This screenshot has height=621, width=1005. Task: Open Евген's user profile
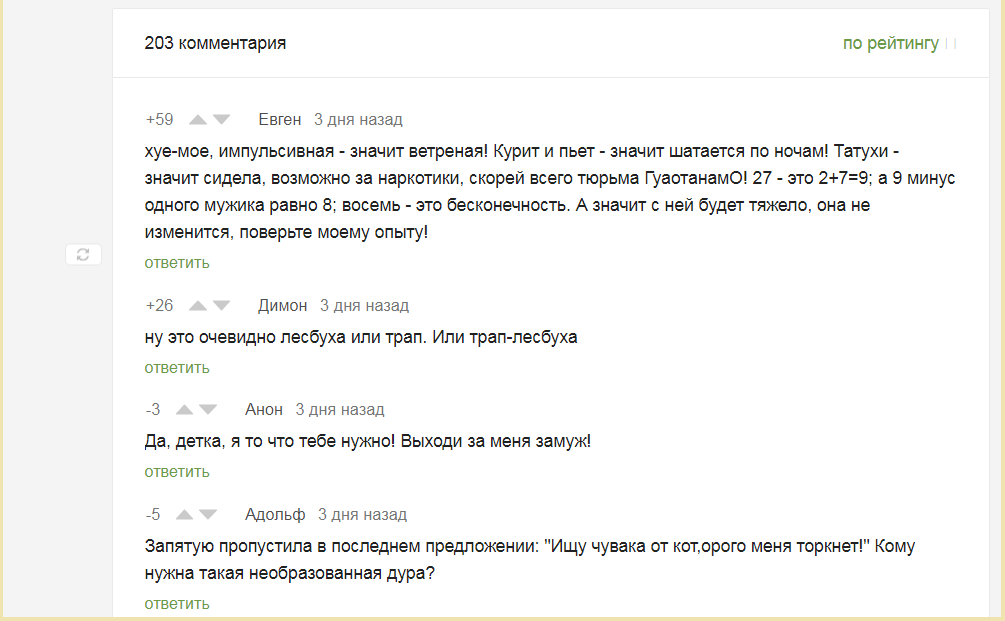click(x=279, y=120)
